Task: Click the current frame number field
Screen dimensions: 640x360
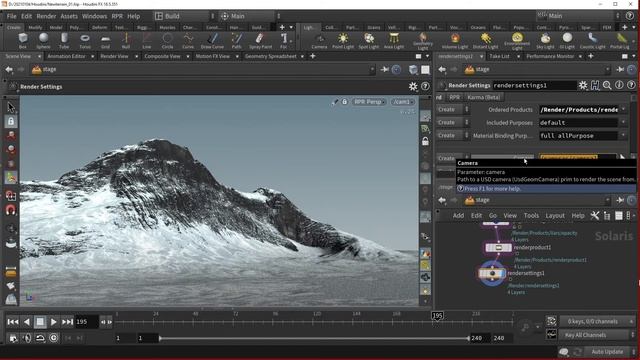Action: coord(86,322)
